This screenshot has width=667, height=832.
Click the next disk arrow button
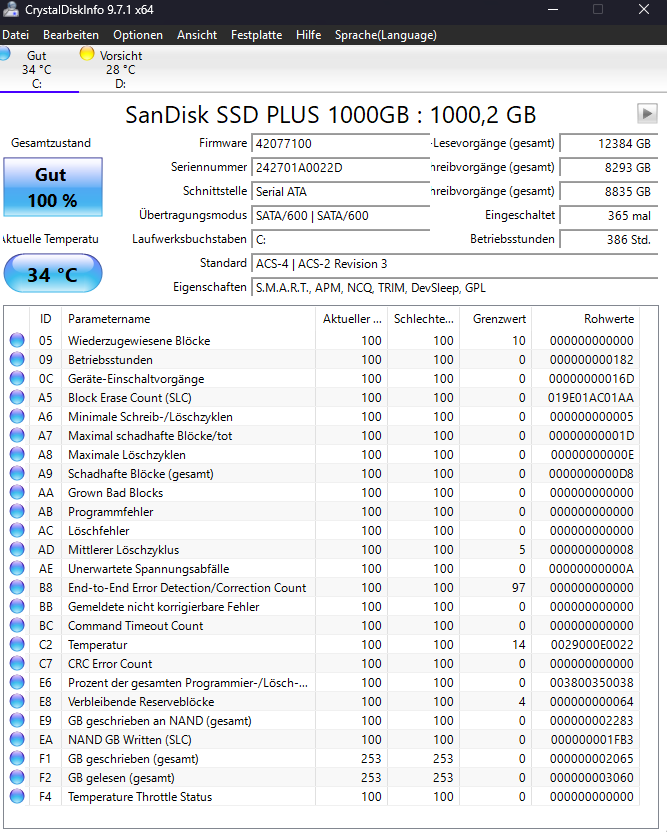pyautogui.click(x=647, y=114)
